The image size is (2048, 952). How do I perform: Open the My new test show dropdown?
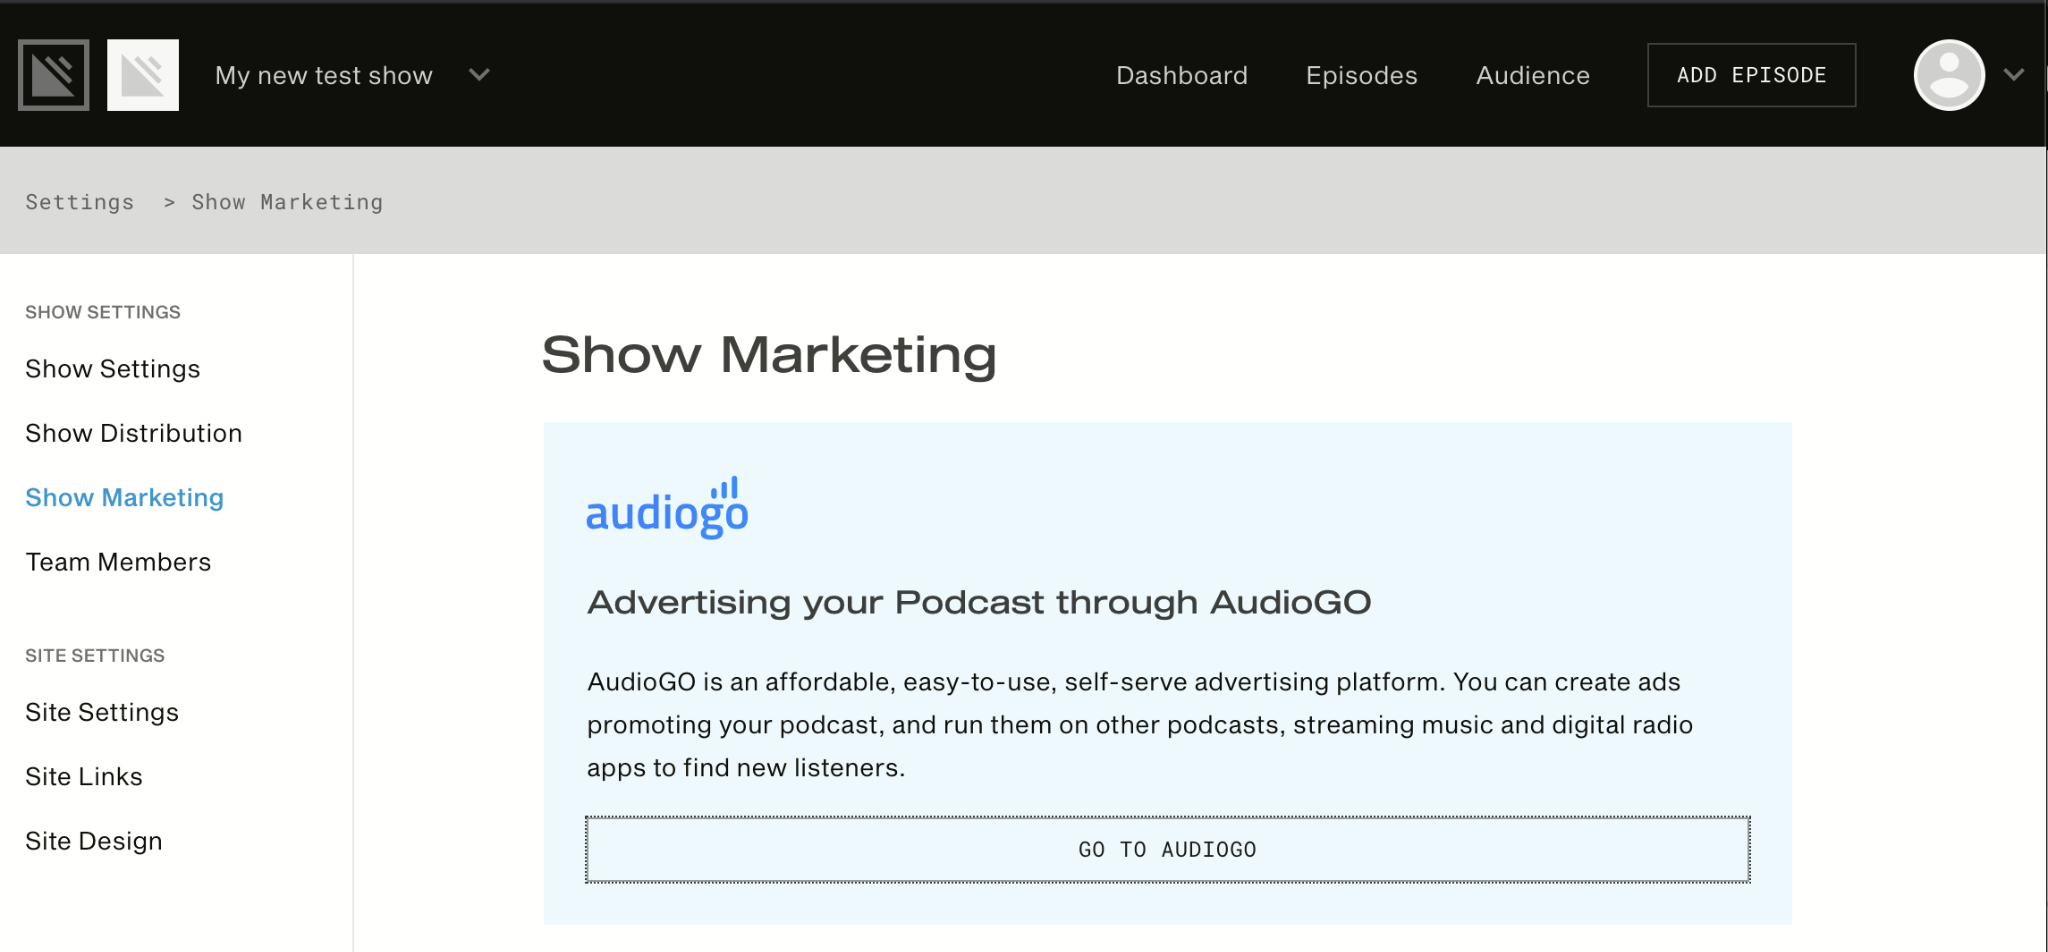324,76
